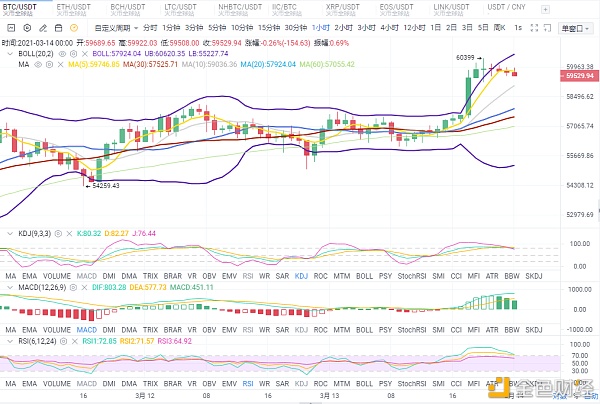Add a new pair tab with plus icon
This screenshot has width=600, height=404.
coord(545,10)
